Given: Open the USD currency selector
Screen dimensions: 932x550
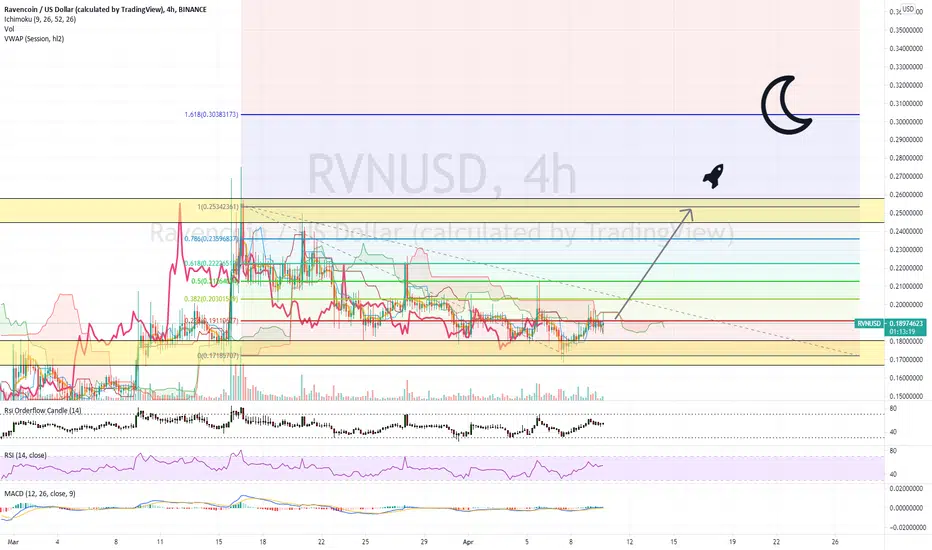Looking at the screenshot, I should (x=908, y=9).
